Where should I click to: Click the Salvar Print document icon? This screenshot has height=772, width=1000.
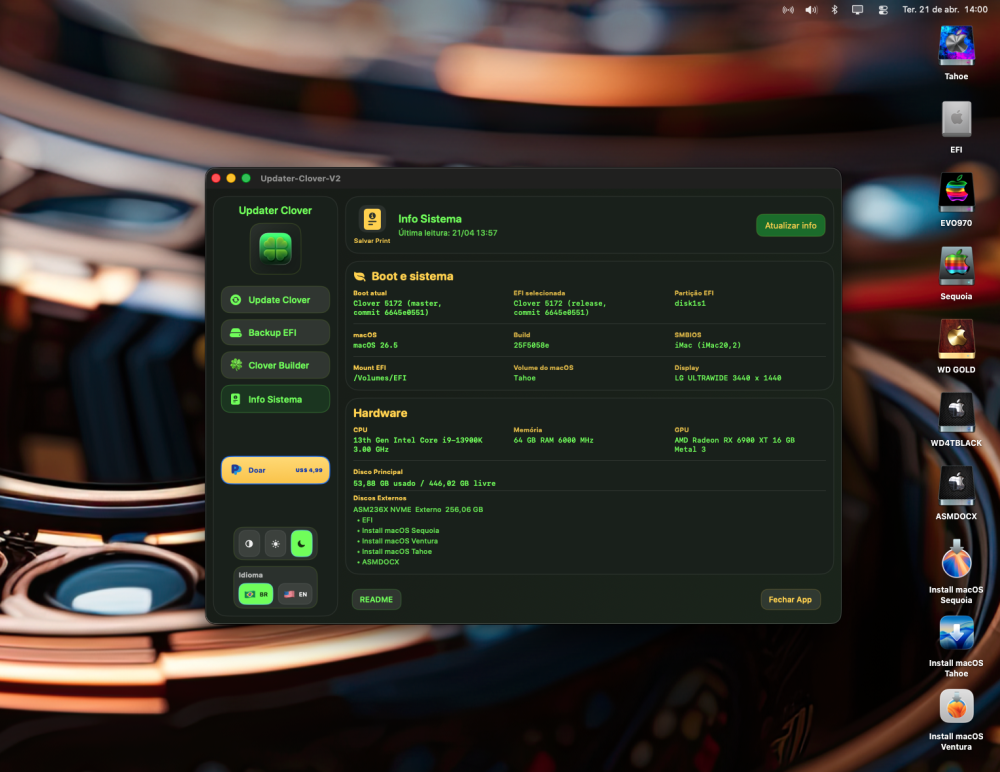372,219
